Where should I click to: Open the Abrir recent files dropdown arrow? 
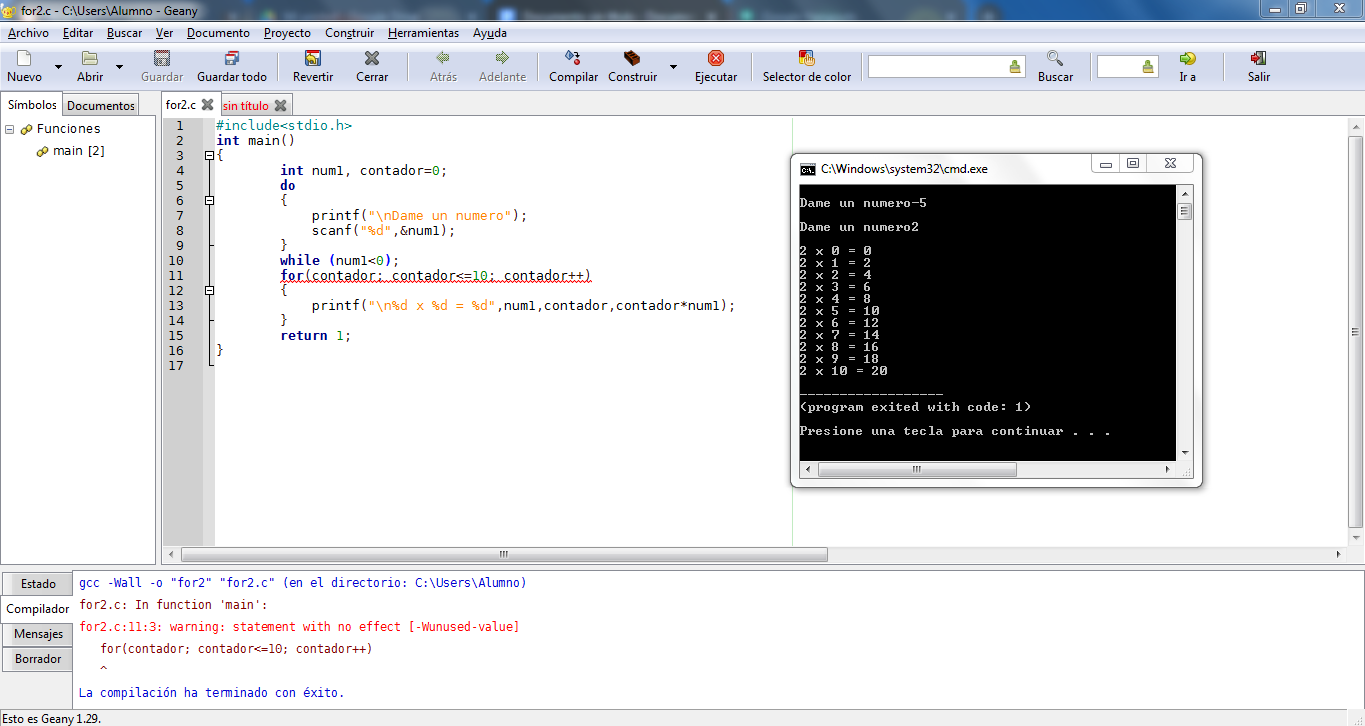tap(119, 67)
